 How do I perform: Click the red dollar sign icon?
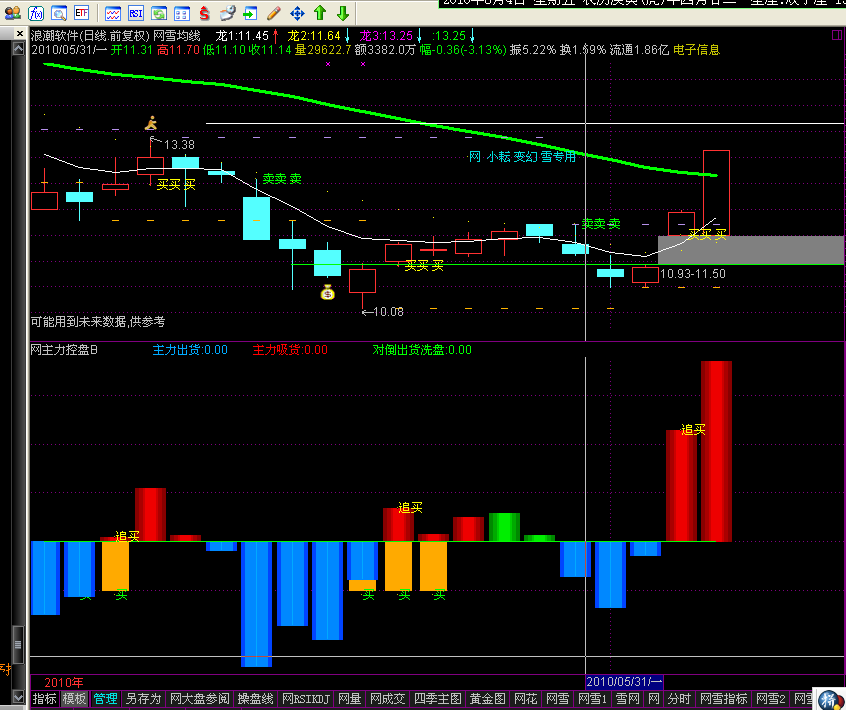pyautogui.click(x=204, y=13)
